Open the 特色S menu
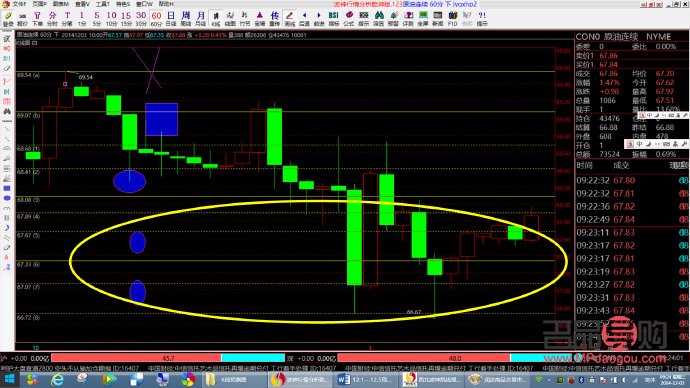 [x=123, y=4]
